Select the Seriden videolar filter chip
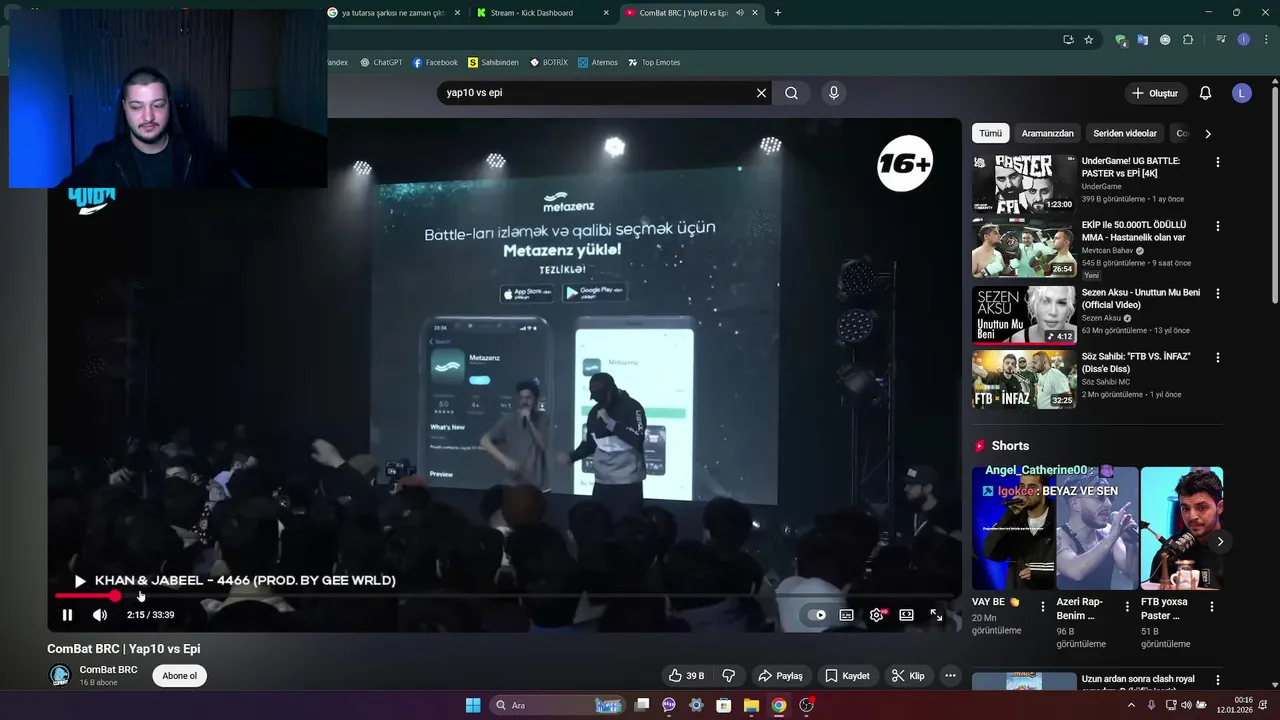The width and height of the screenshot is (1280, 720). point(1125,133)
